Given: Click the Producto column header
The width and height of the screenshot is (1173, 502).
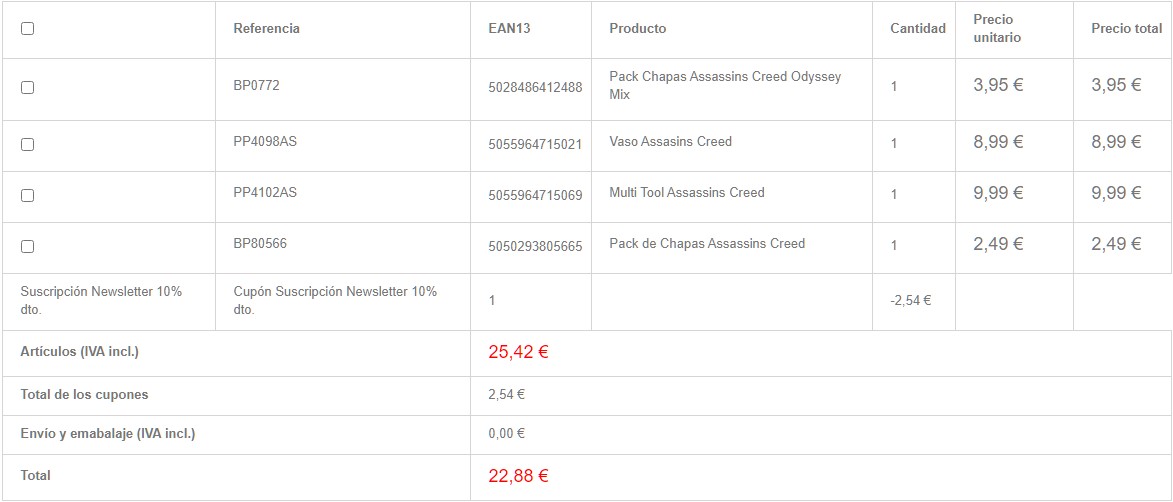Looking at the screenshot, I should click(637, 29).
